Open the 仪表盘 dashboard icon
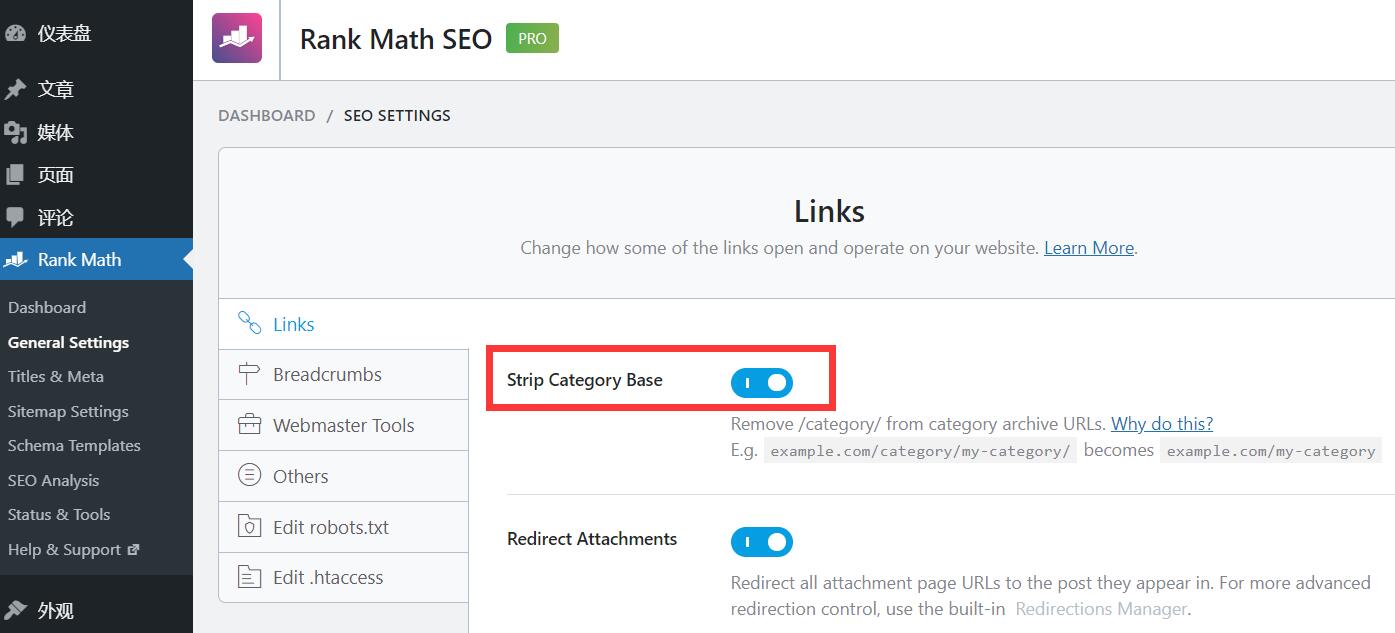 tap(15, 33)
